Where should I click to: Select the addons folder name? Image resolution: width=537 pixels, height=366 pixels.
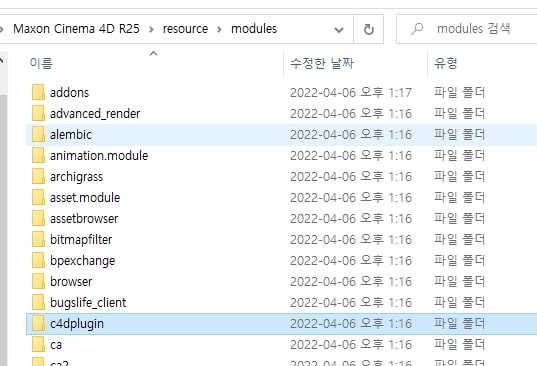point(70,93)
